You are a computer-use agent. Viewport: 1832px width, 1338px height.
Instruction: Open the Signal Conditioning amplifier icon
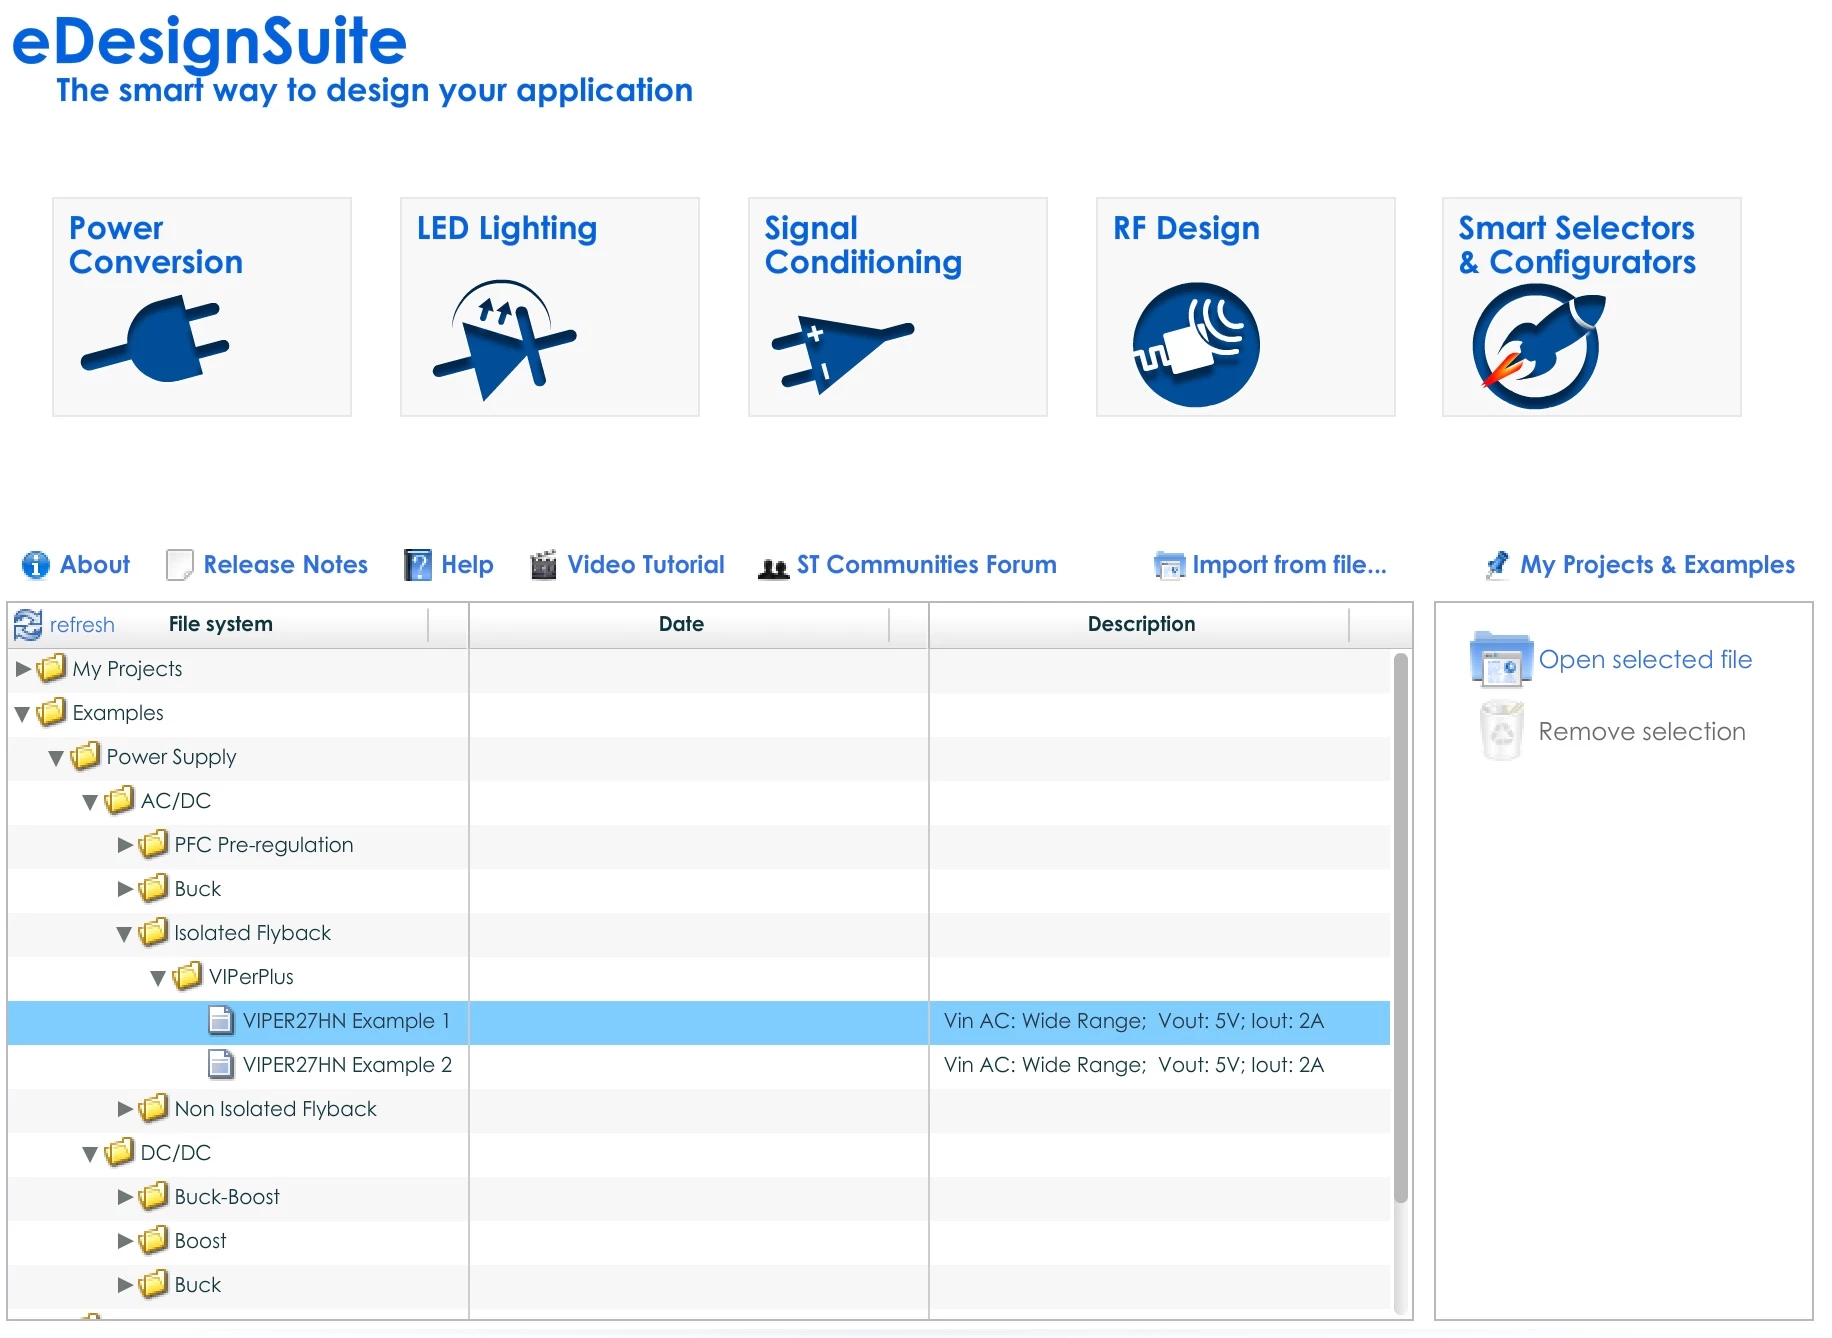coord(842,353)
